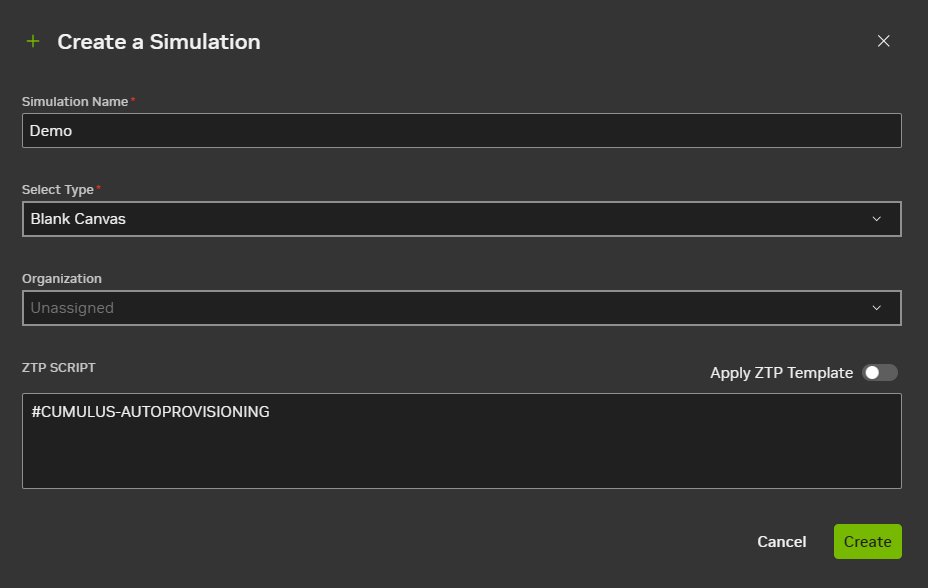The image size is (928, 588).
Task: Click the Organization label
Action: pos(62,279)
